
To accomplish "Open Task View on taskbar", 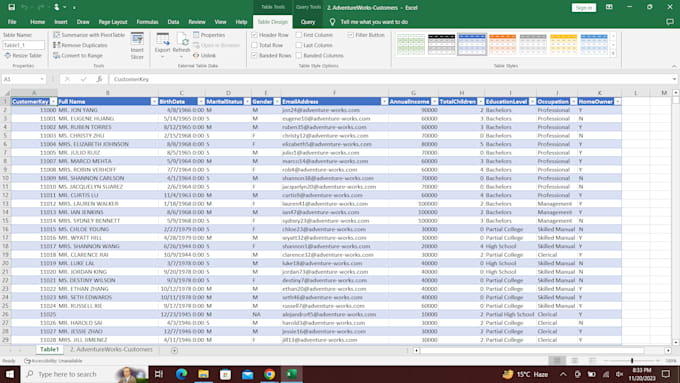I will coord(159,374).
